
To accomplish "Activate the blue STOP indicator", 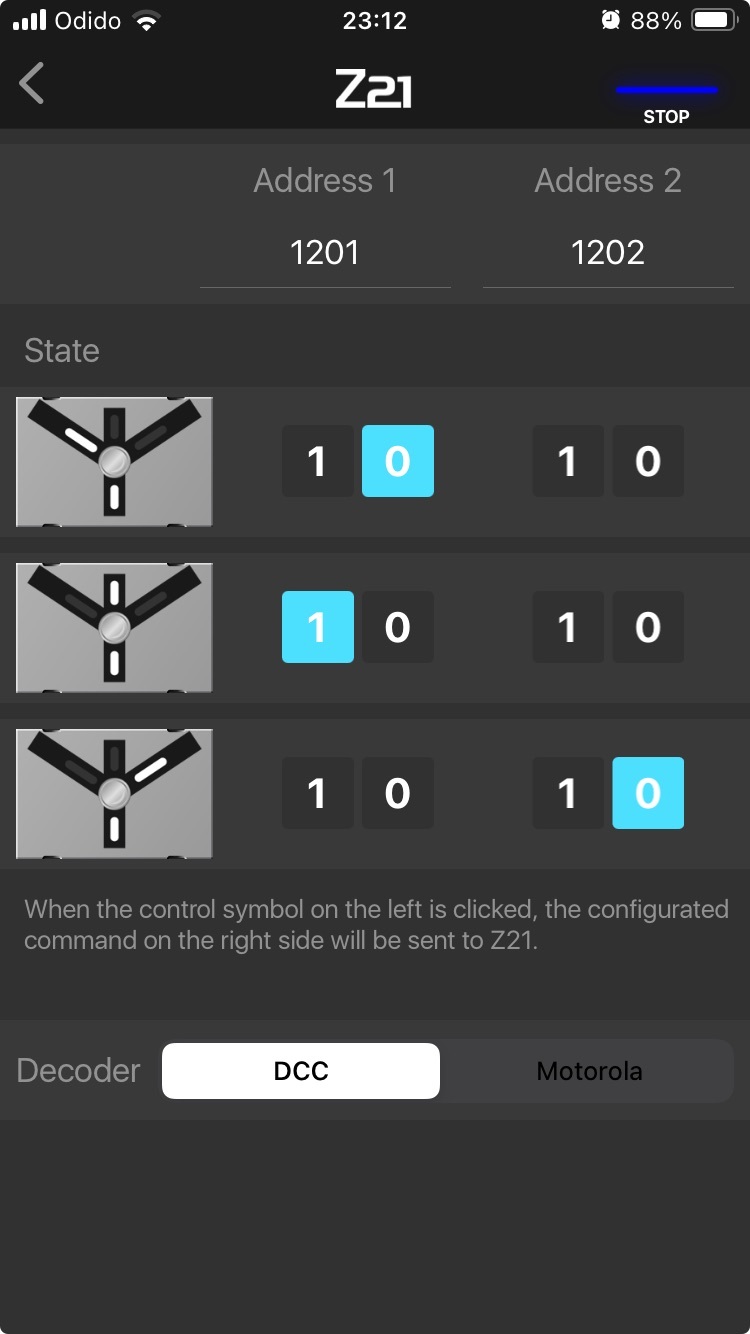I will point(666,100).
